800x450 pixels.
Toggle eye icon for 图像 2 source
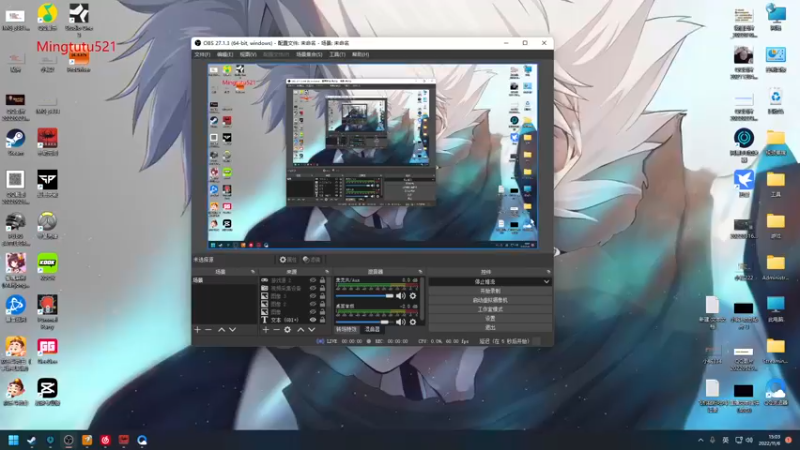[x=313, y=304]
